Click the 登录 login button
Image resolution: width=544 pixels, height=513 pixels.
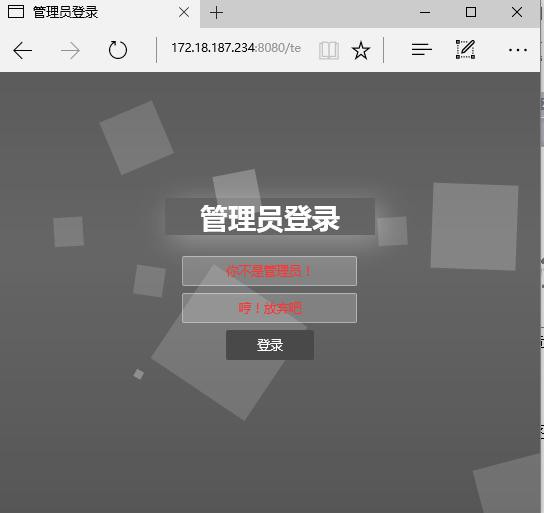[270, 345]
